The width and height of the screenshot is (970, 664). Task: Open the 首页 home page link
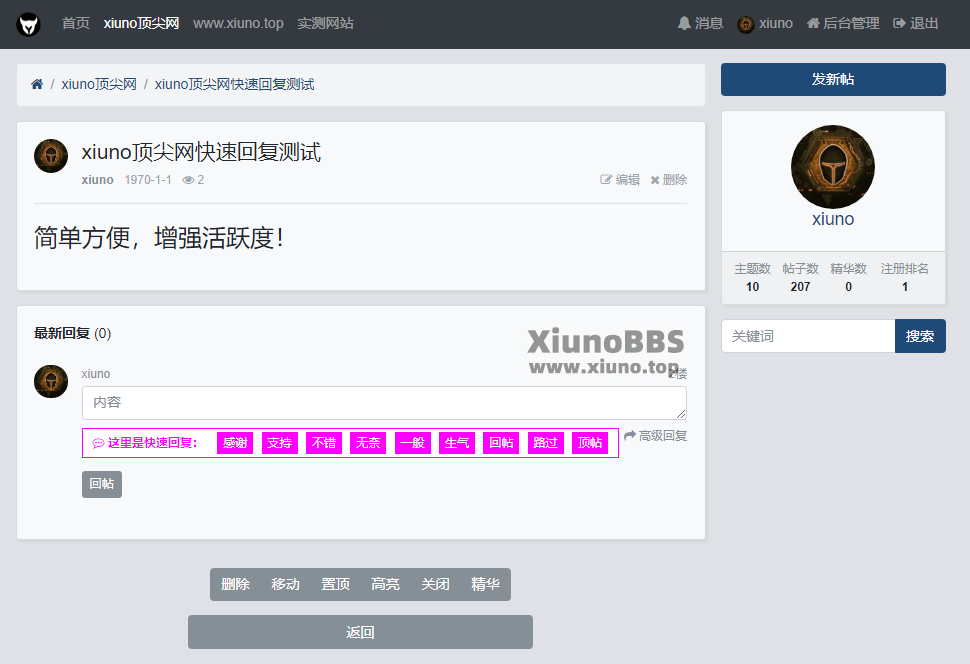(x=75, y=24)
